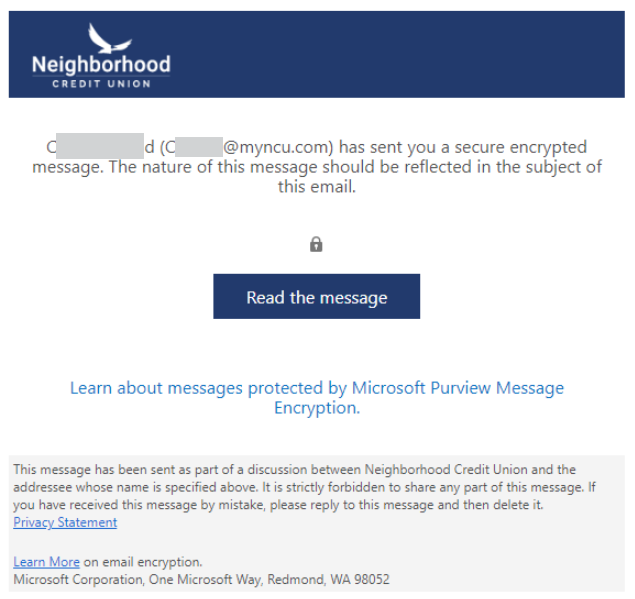Click the gray padlock icon

point(316,244)
